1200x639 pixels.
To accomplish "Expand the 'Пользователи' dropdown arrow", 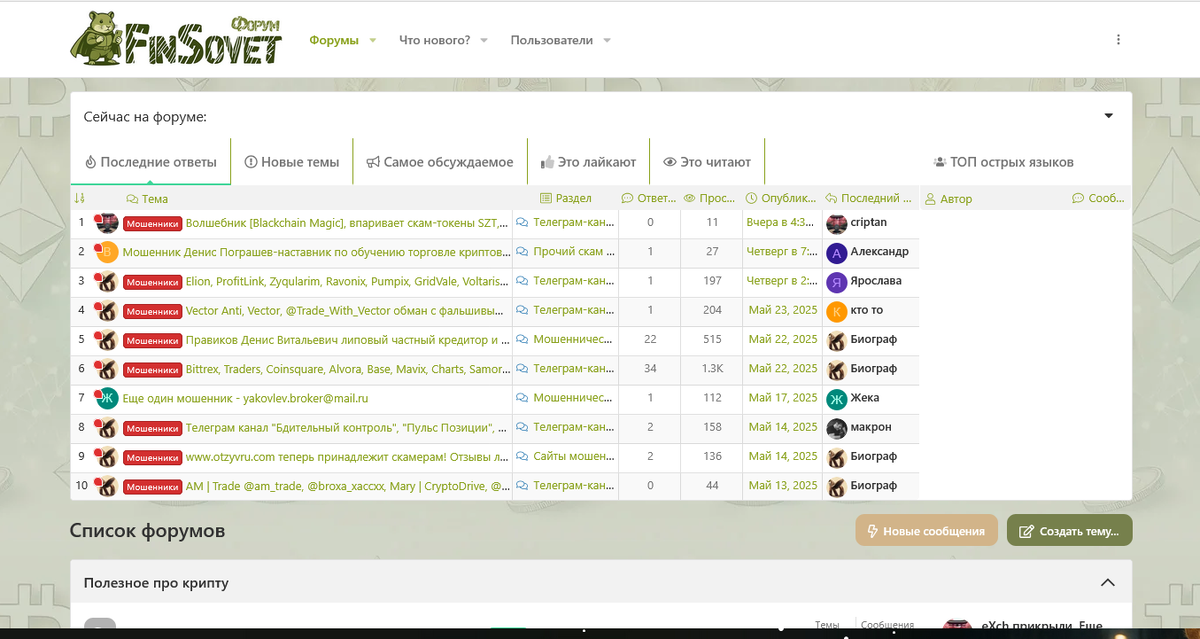I will pos(607,41).
